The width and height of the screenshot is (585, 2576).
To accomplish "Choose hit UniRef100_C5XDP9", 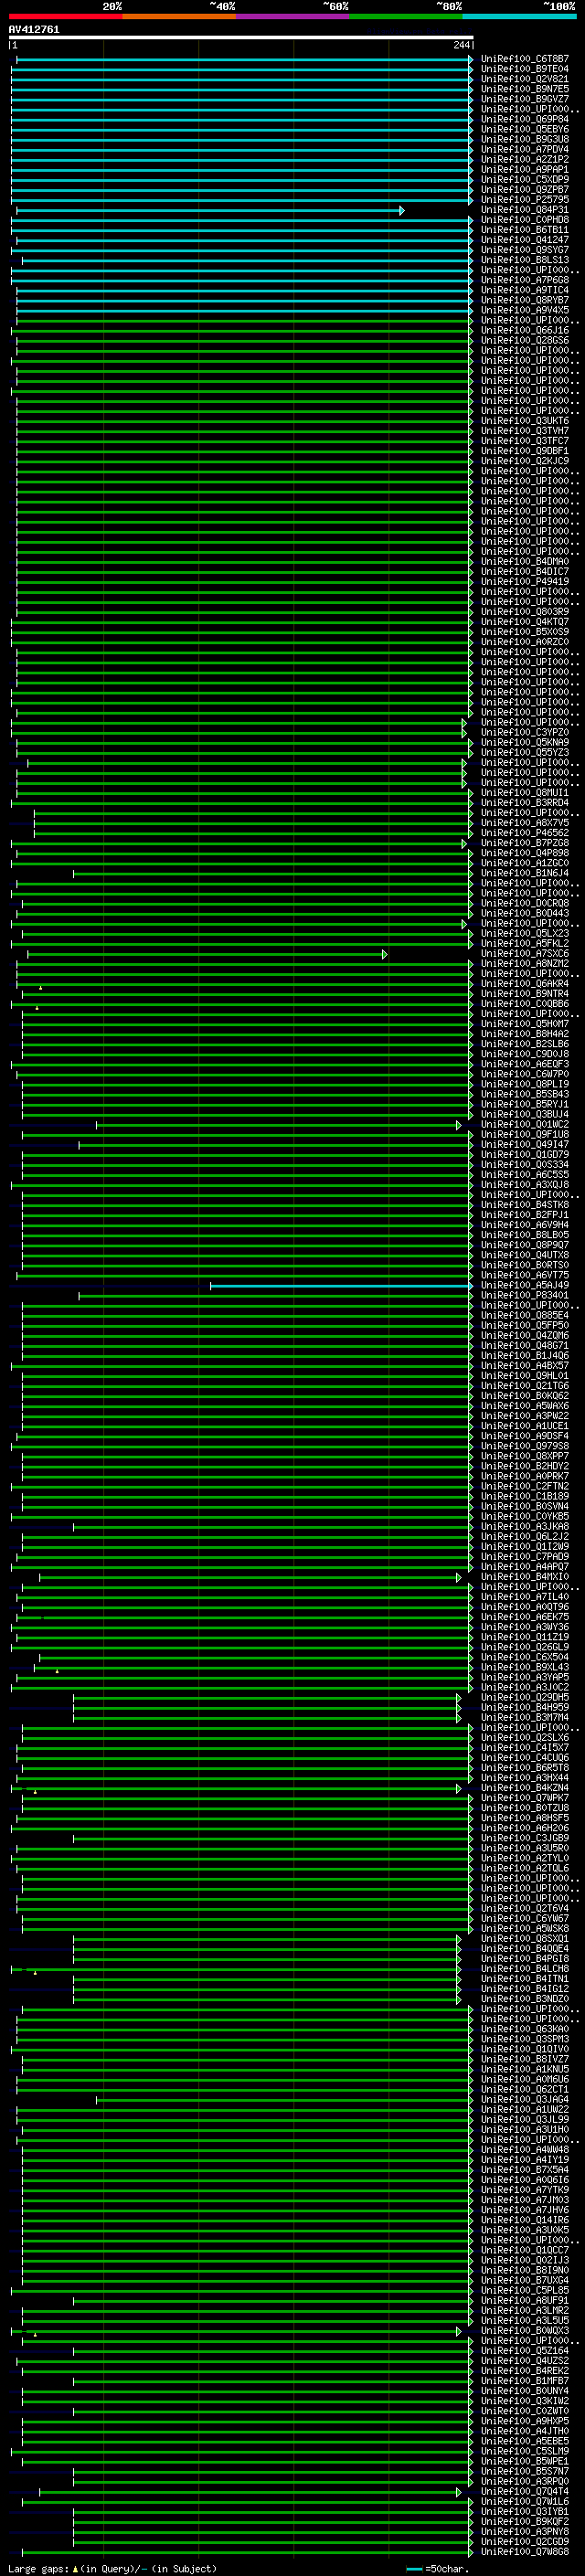I will [524, 179].
